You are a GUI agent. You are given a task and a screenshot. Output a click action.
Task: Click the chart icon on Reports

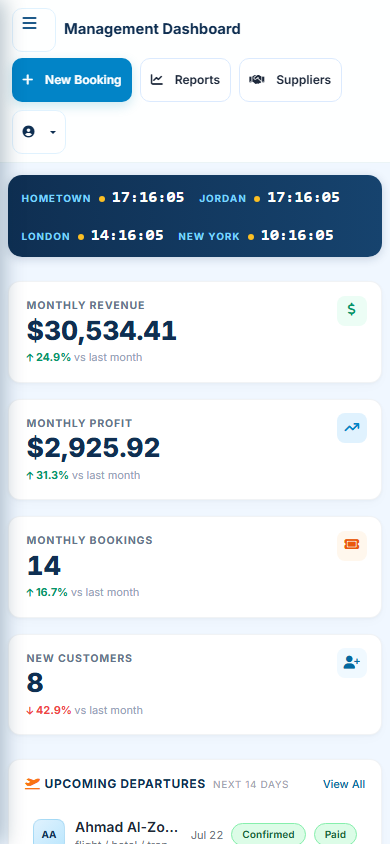click(157, 80)
